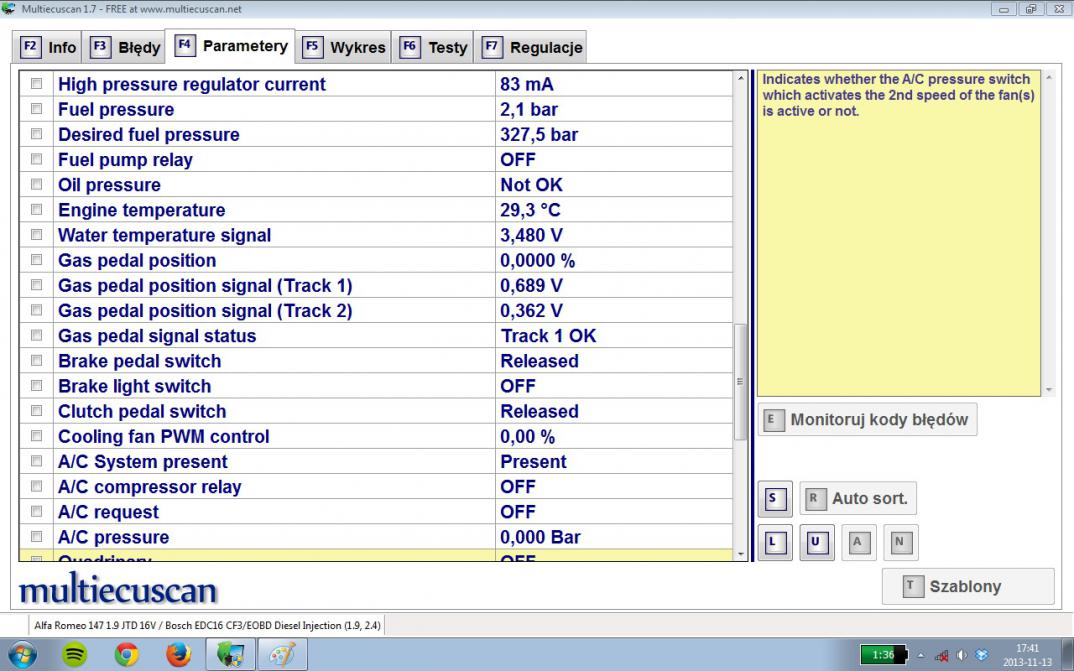Tick the Water temperature signal checkbox
Image resolution: width=1074 pixels, height=671 pixels.
click(x=36, y=235)
